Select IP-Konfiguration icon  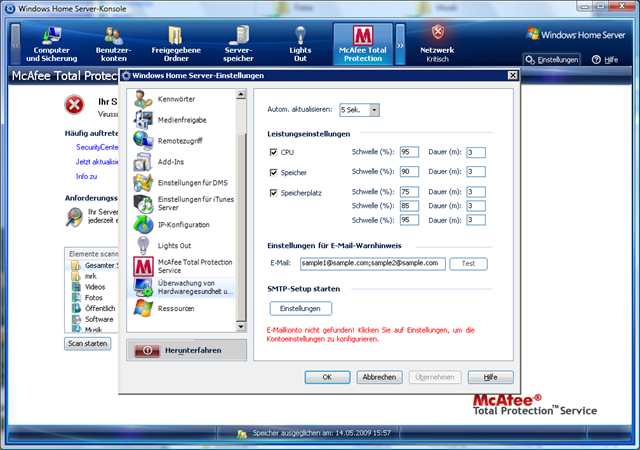coord(143,224)
